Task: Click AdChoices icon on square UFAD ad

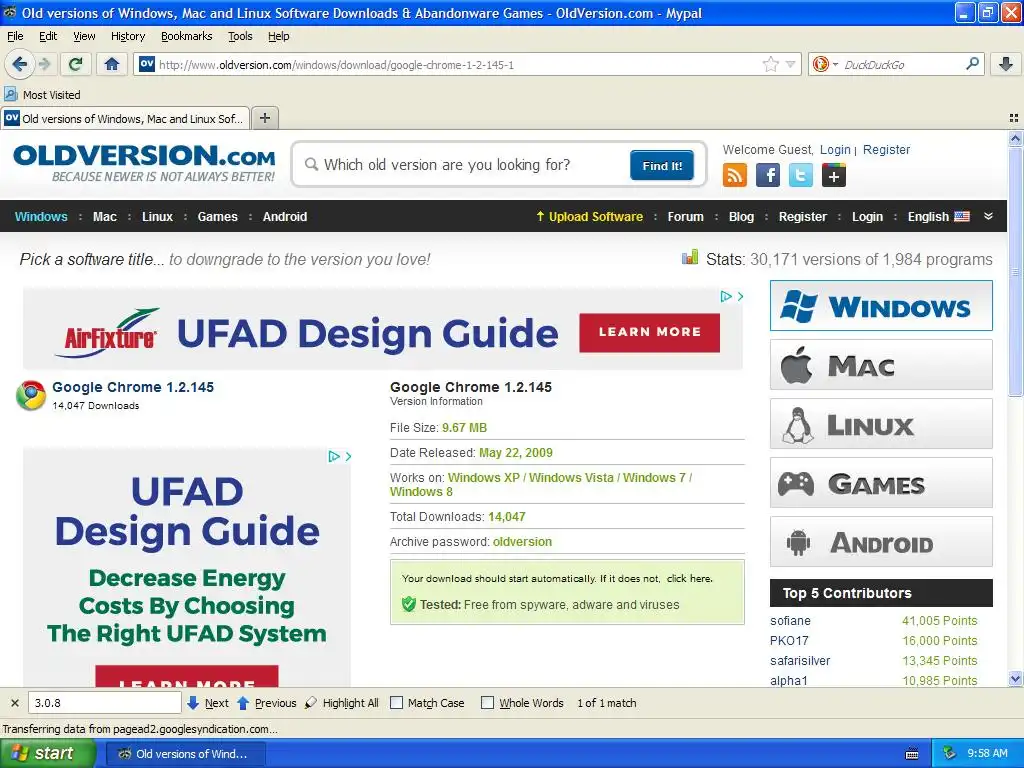Action: pos(334,456)
